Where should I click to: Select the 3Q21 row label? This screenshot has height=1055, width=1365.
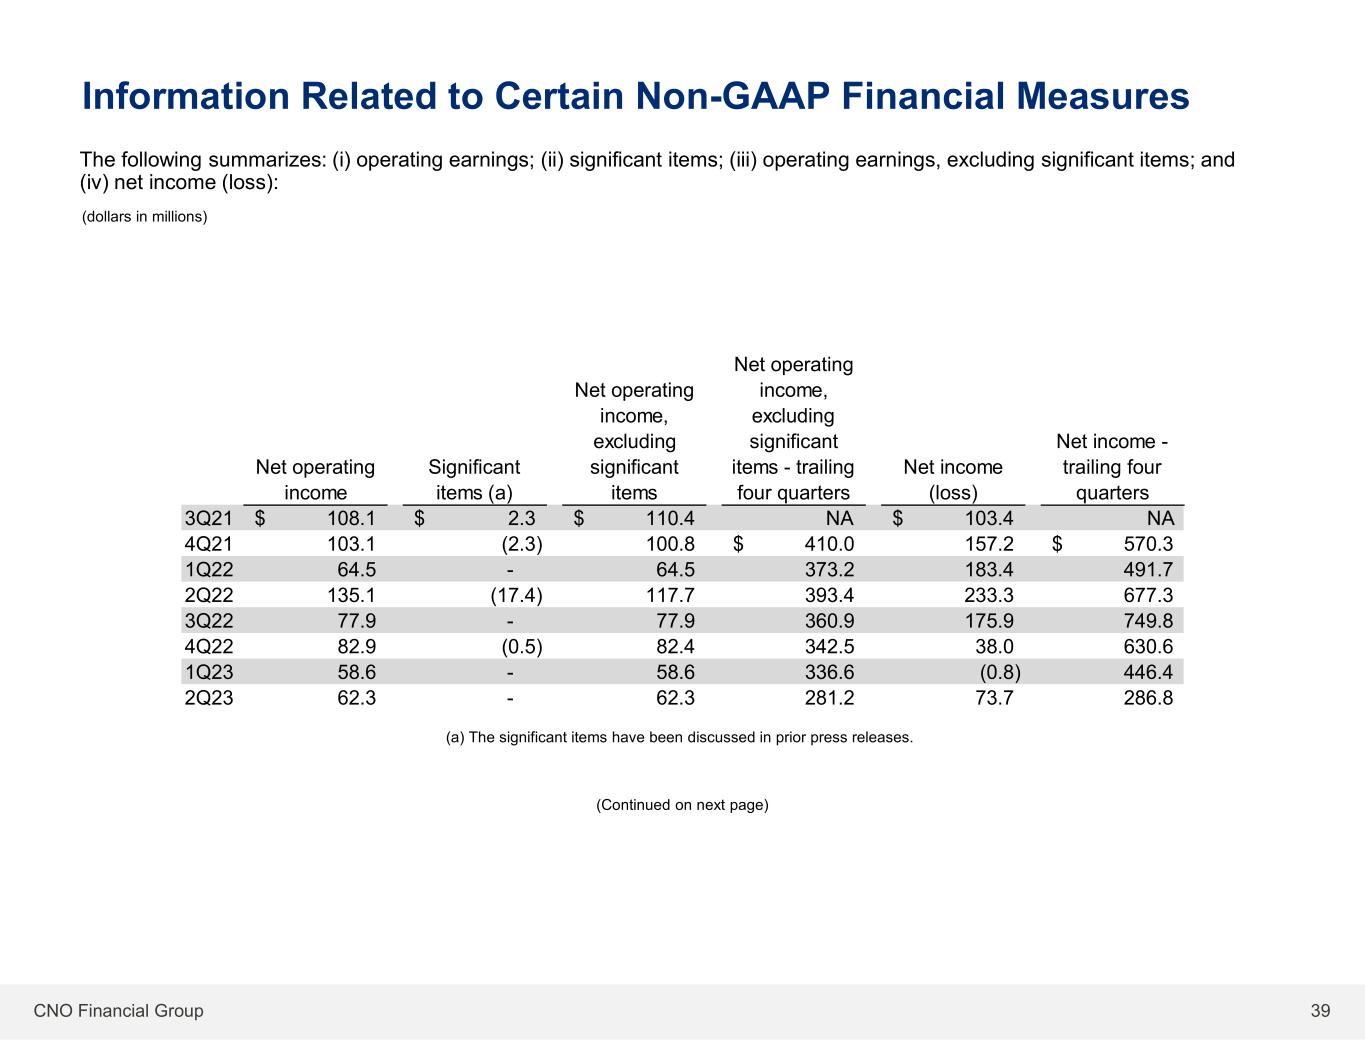[209, 518]
